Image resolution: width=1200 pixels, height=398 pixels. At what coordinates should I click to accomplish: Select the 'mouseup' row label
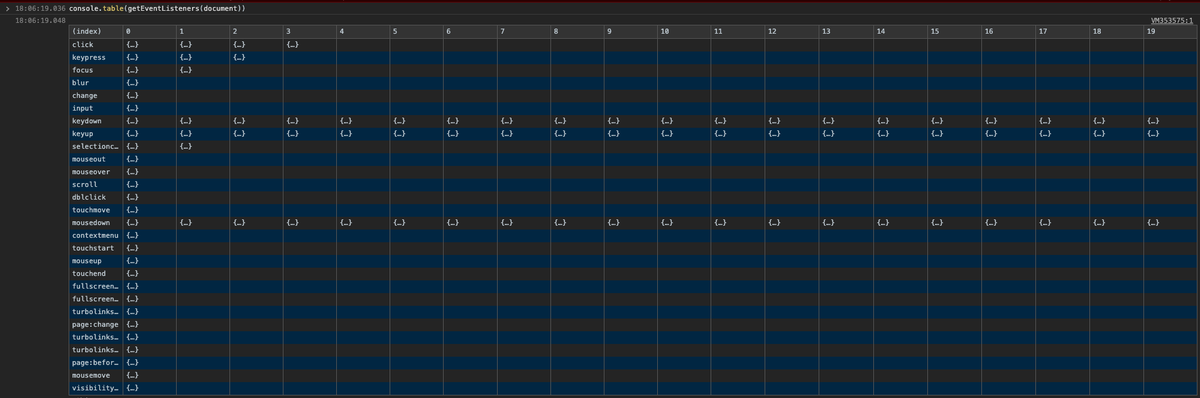(x=87, y=260)
